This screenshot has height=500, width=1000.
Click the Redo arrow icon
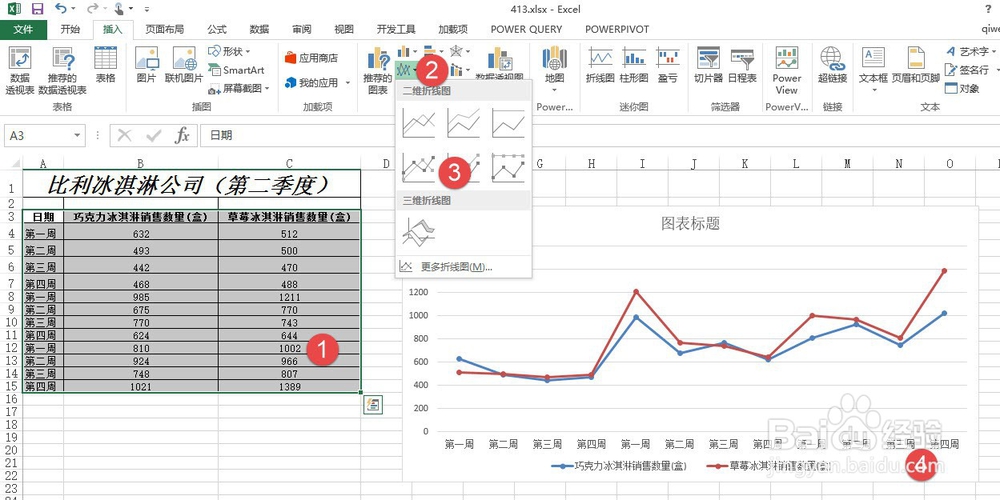pos(92,8)
